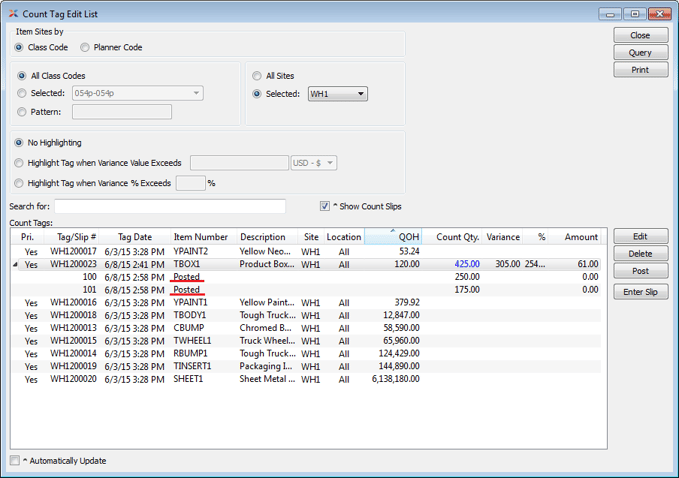The height and width of the screenshot is (478, 679).
Task: Select the Planner Code radio button
Action: click(x=86, y=47)
